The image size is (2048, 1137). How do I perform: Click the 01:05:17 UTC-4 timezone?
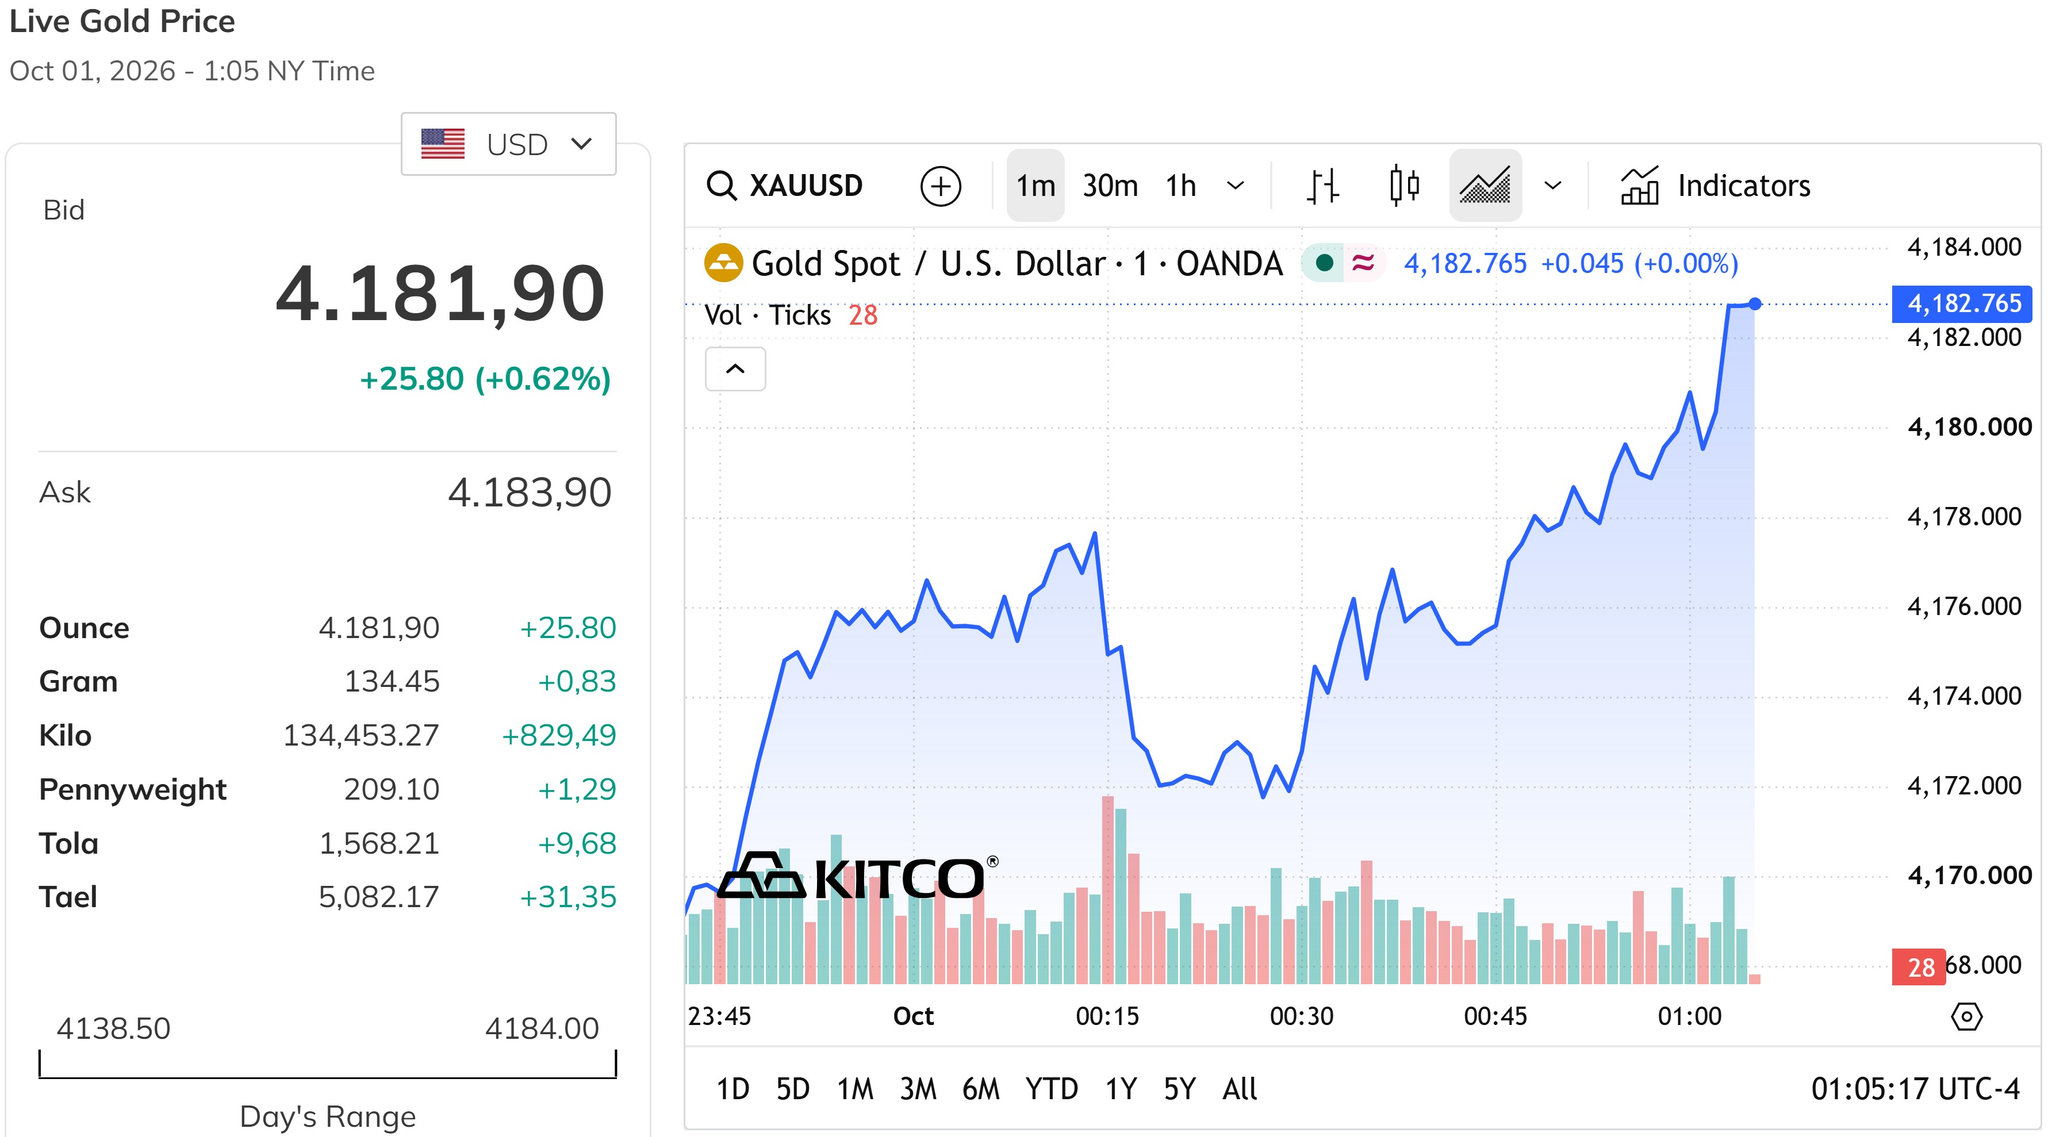(1915, 1089)
